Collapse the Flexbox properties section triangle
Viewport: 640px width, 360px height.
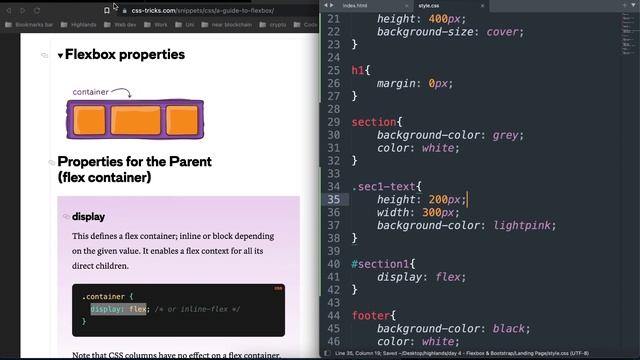pyautogui.click(x=60, y=55)
